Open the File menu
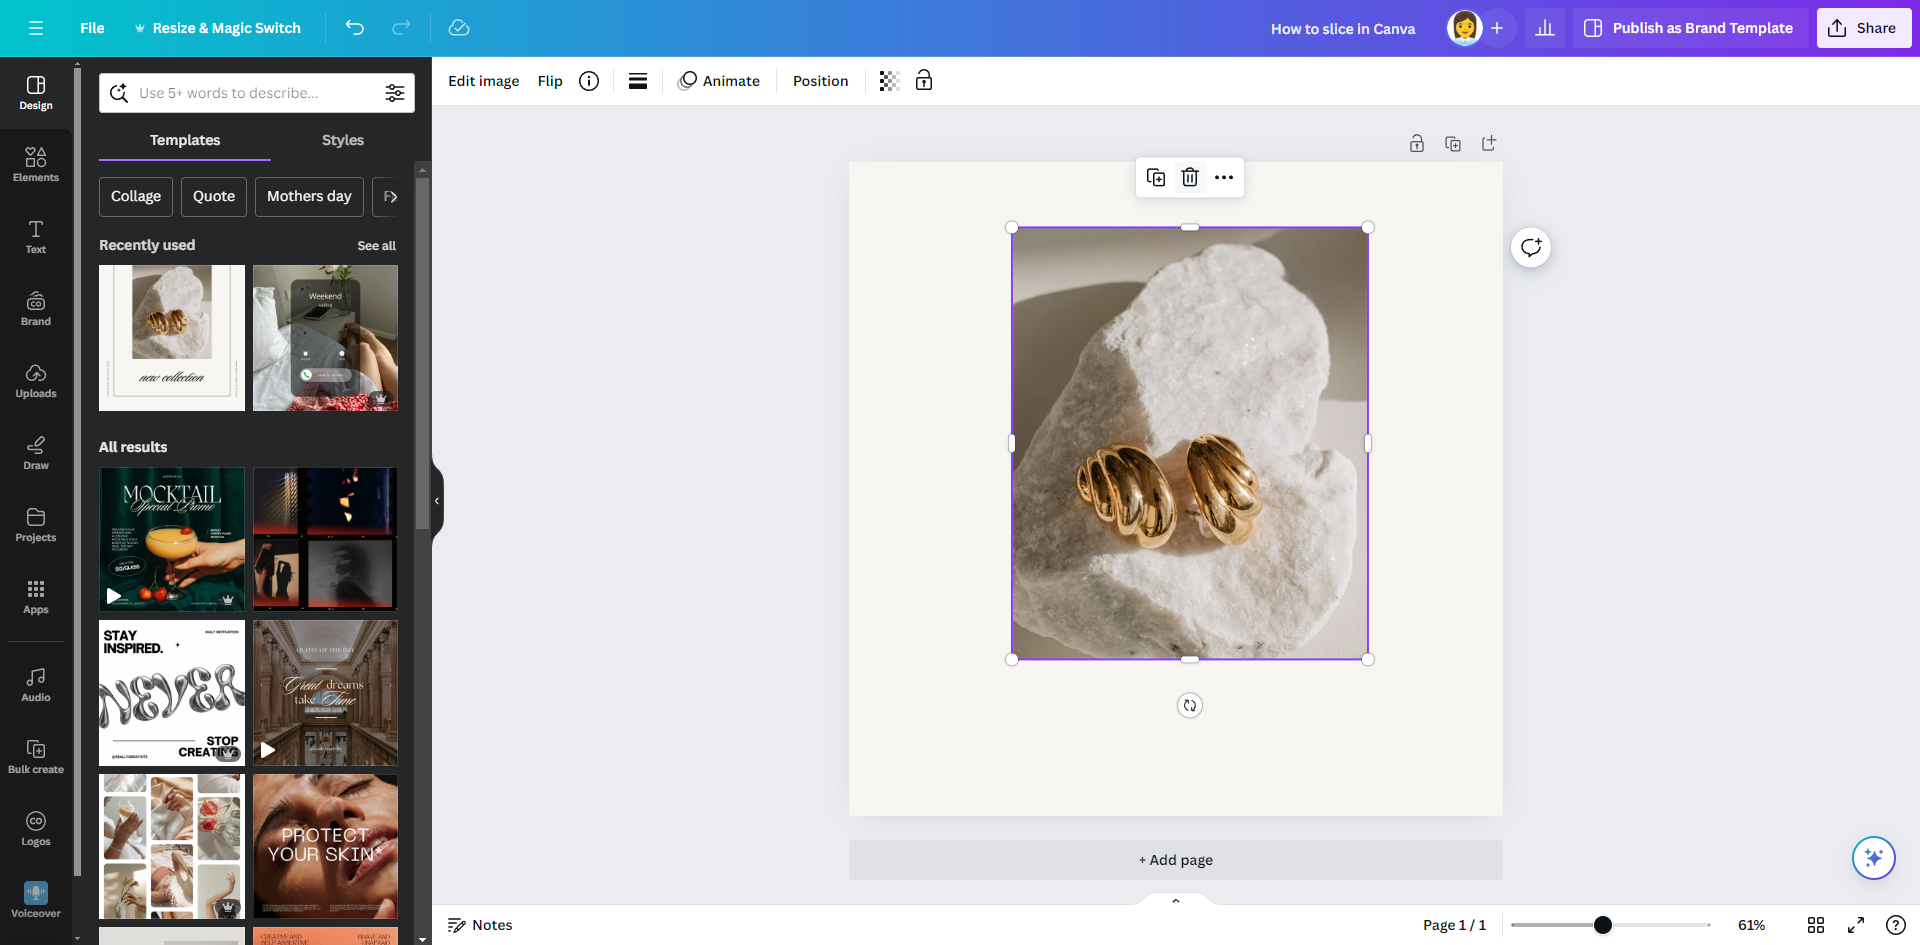This screenshot has width=1920, height=945. [x=92, y=28]
